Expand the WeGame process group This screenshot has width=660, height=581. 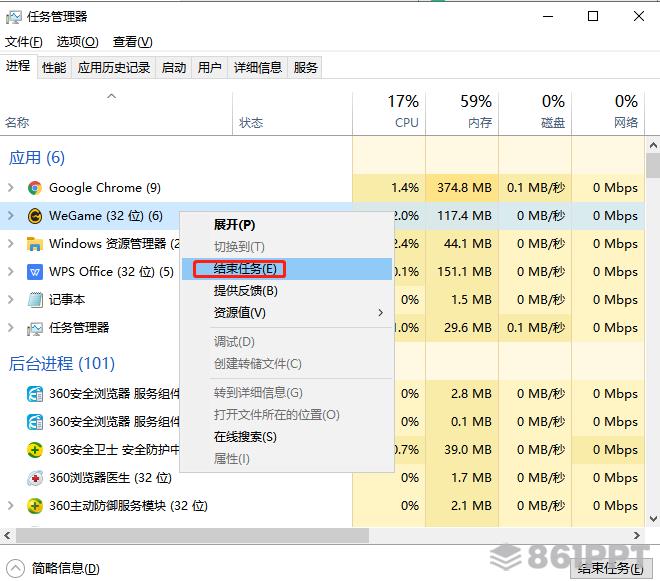(11, 216)
